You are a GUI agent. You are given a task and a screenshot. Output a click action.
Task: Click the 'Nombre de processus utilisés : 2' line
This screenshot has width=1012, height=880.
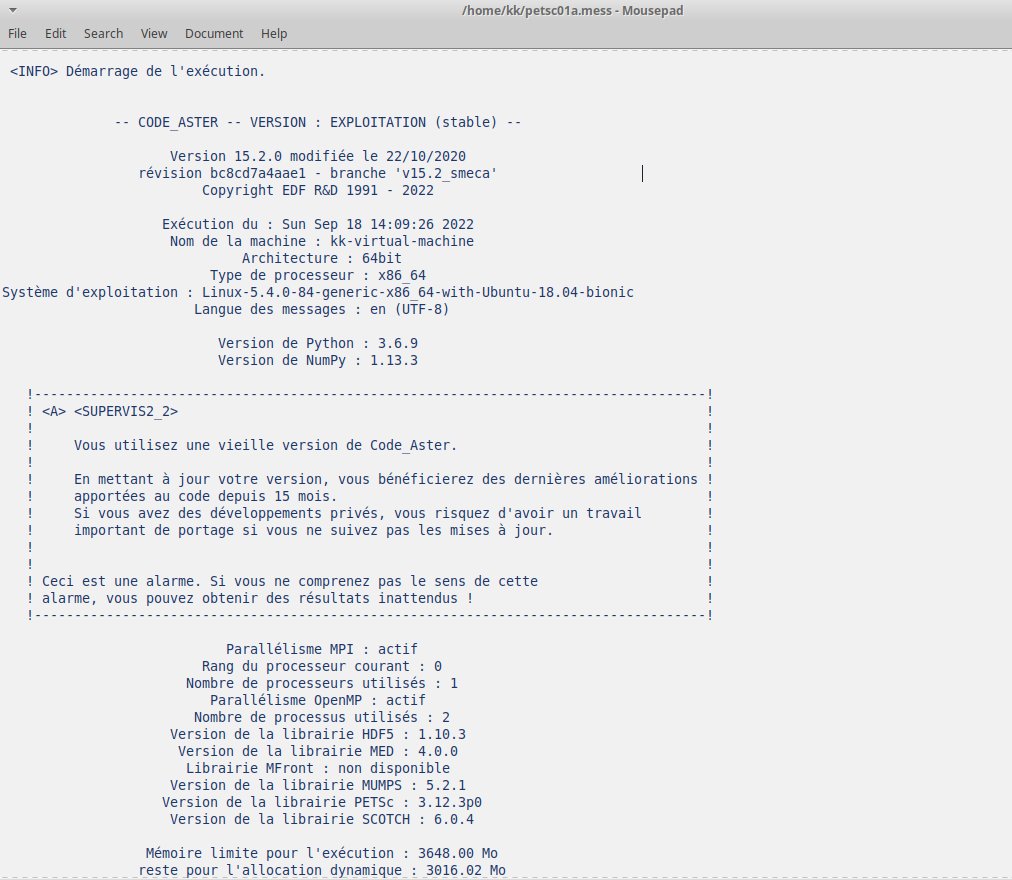(322, 717)
